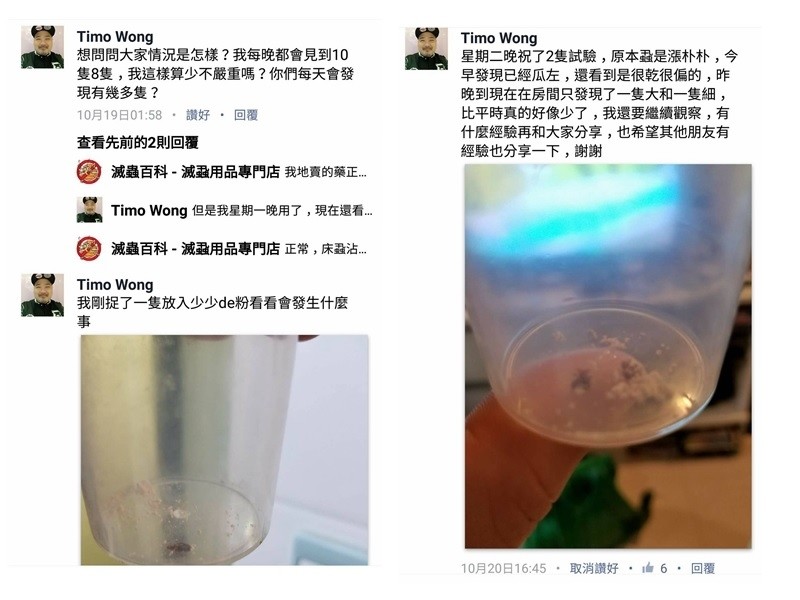Click 滅蟲百科 page avatar on first reply

(x=89, y=171)
